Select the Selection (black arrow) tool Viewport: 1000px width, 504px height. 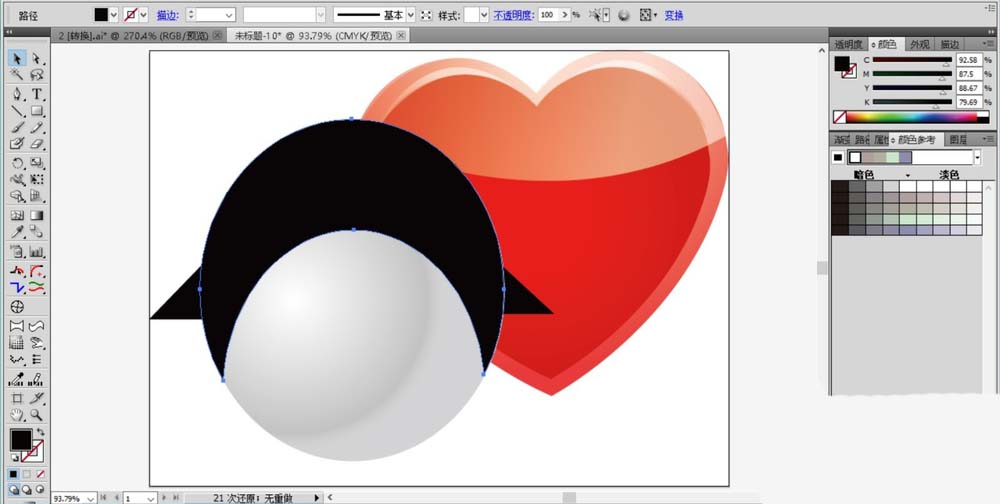[17, 59]
